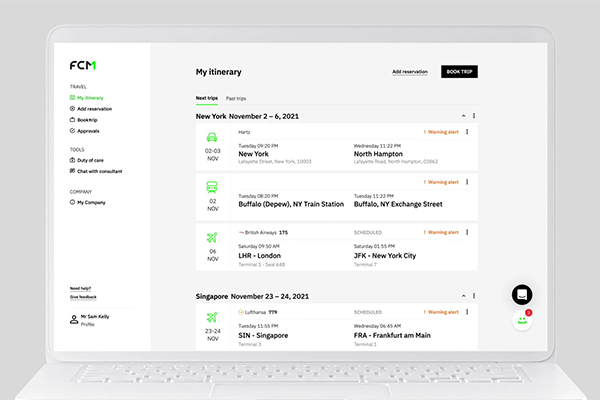Open Warning alert on Lufthansa flight
Viewport: 600px width, 400px height.
(x=441, y=312)
